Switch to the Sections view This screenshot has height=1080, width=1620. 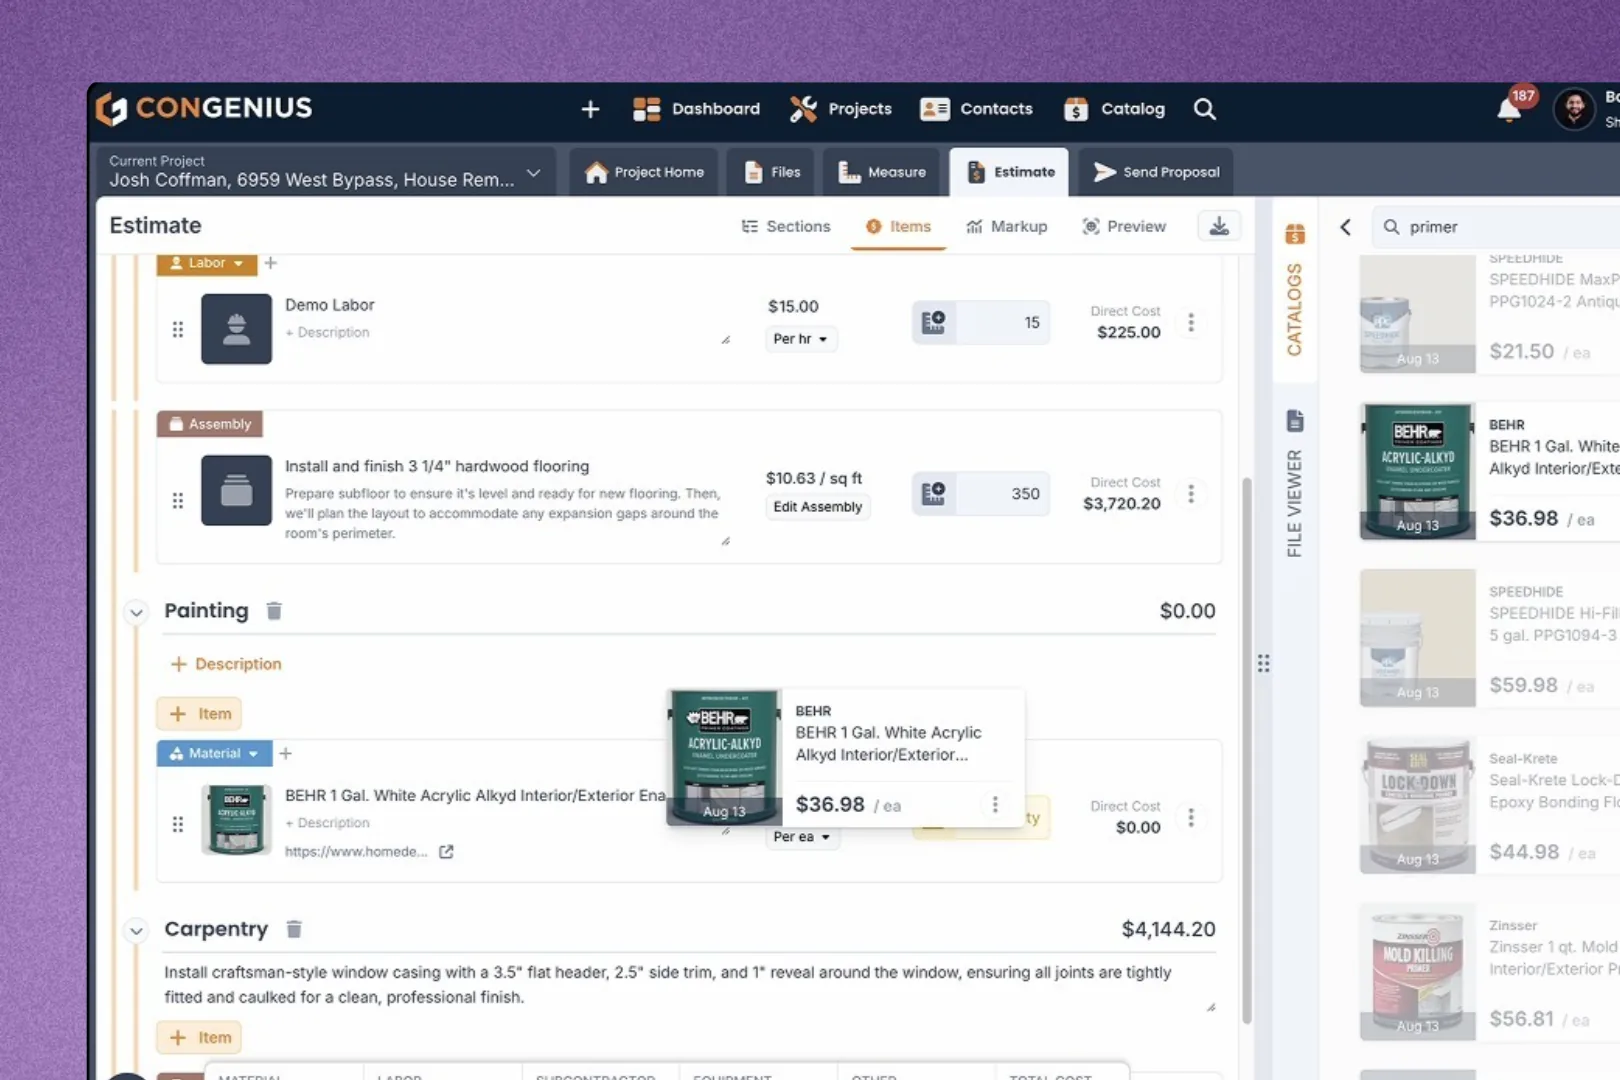point(786,227)
